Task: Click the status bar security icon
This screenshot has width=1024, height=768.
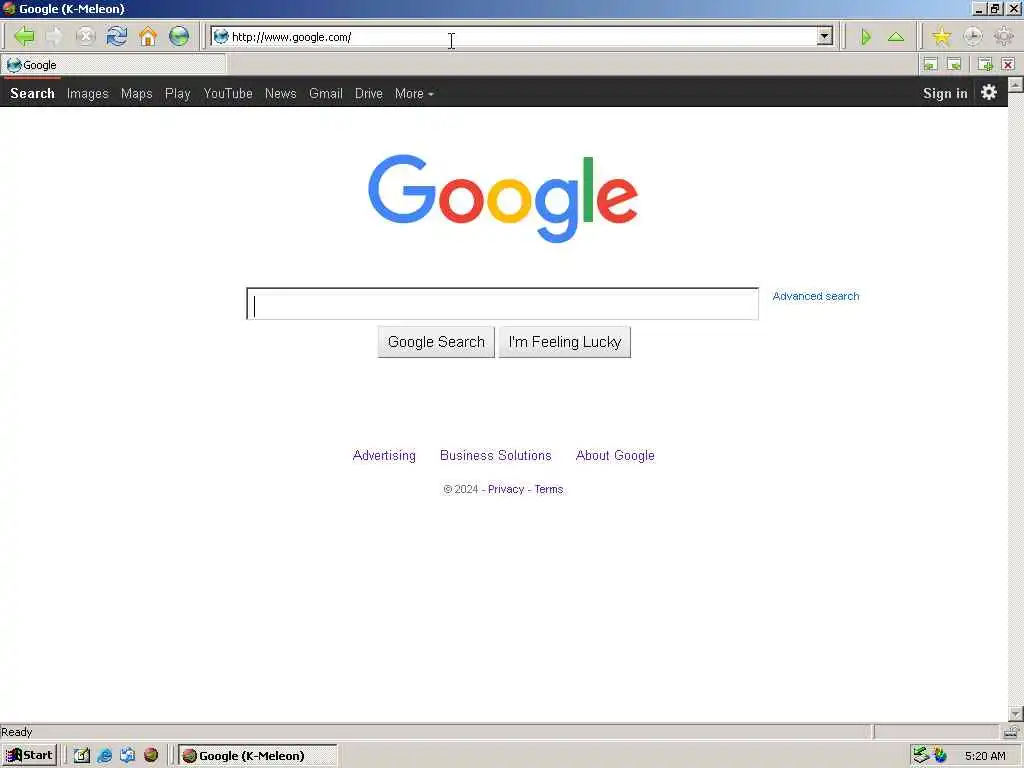Action: point(1012,731)
